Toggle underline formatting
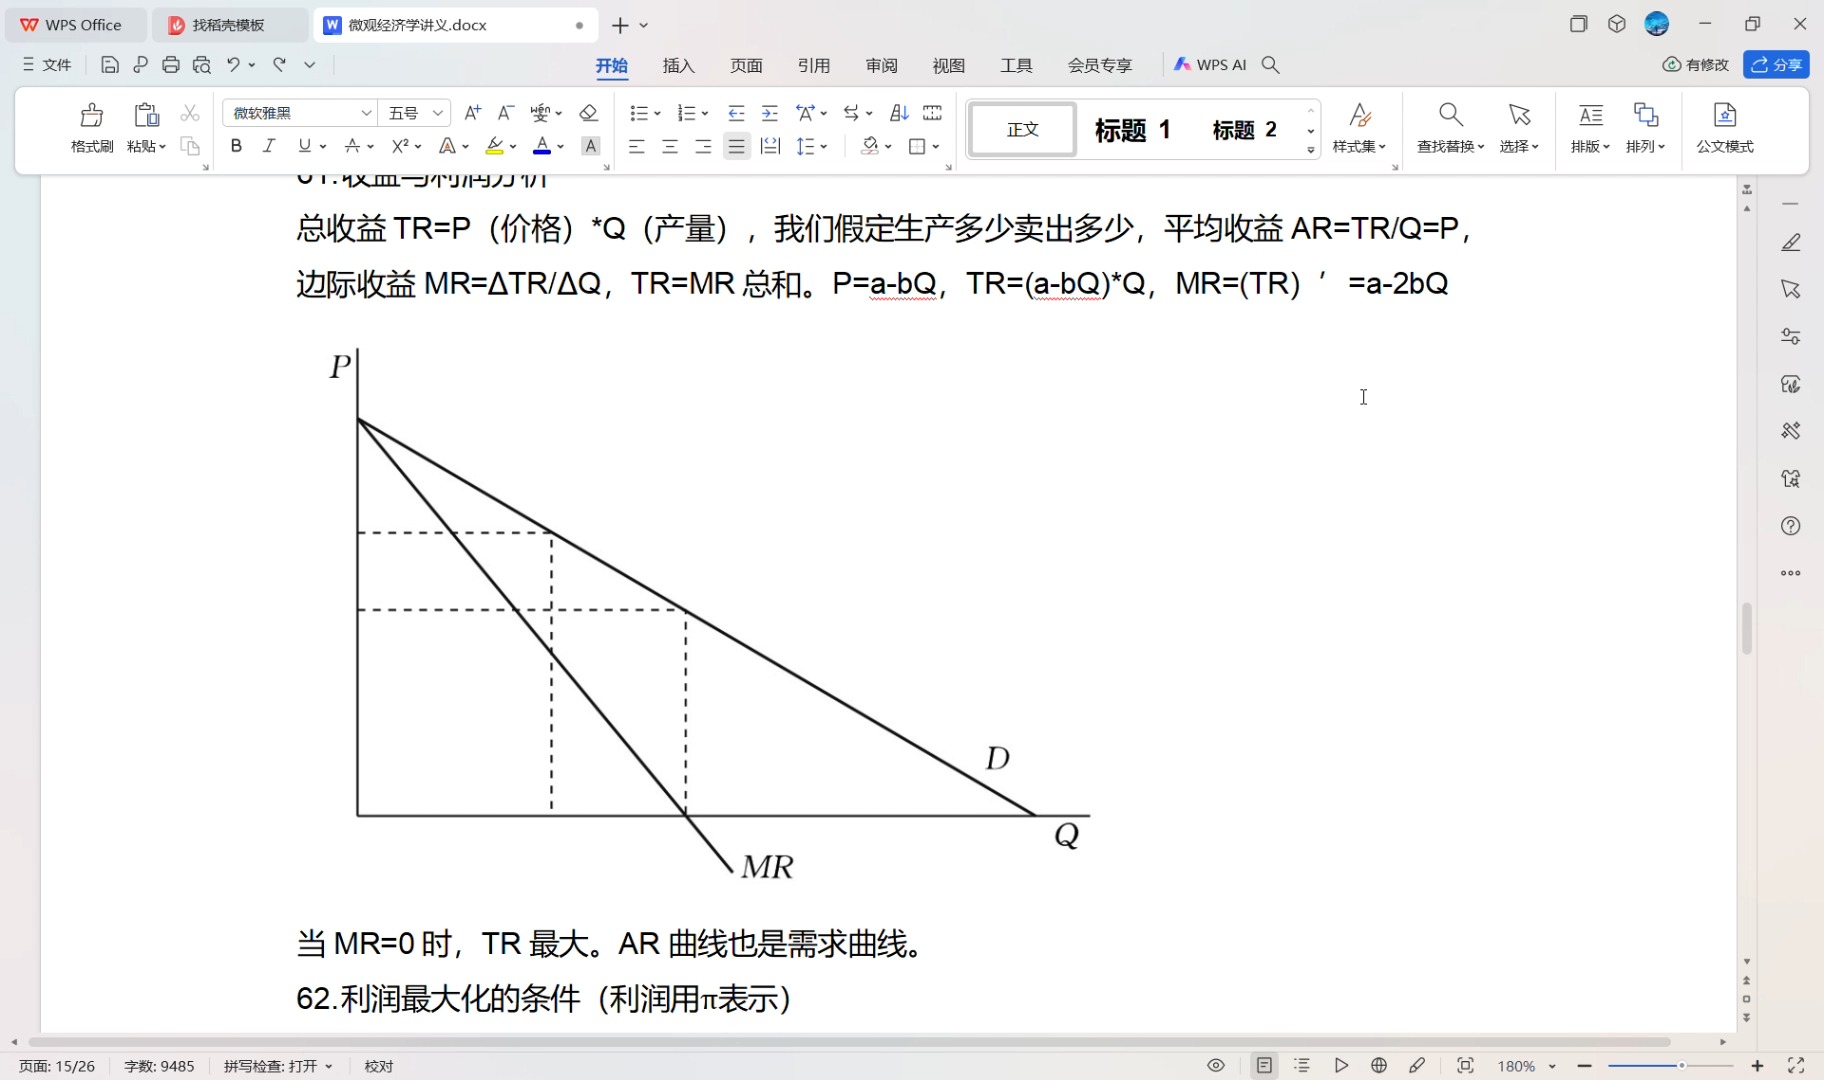The width and height of the screenshot is (1824, 1080). (x=302, y=146)
